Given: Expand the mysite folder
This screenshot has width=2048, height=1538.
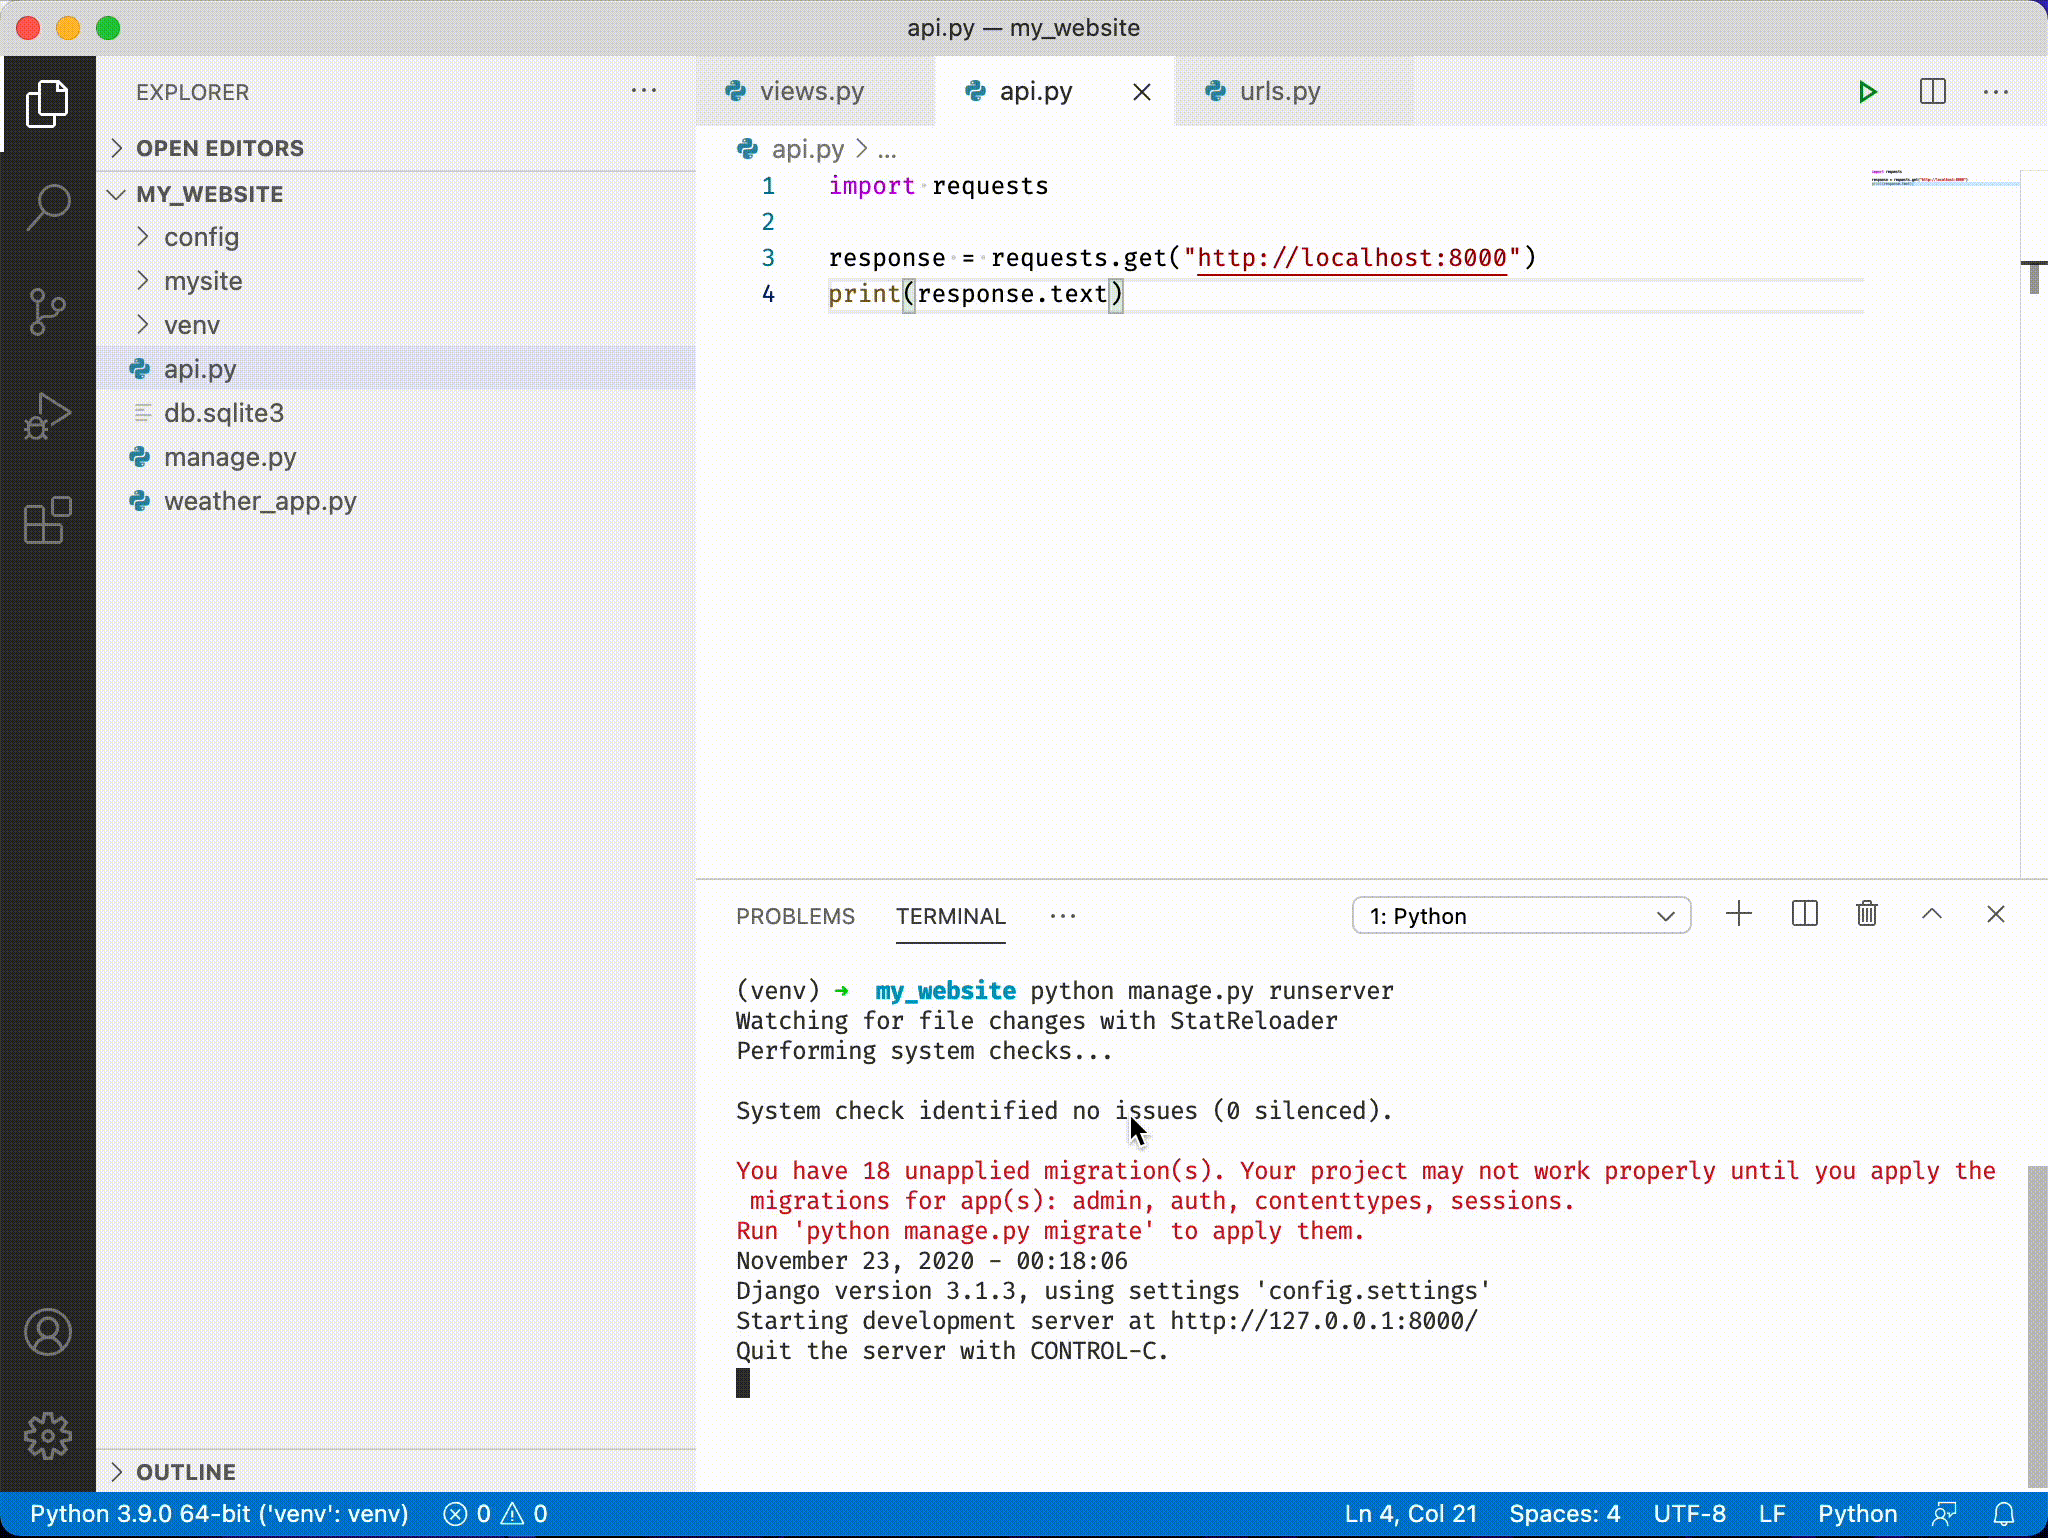Looking at the screenshot, I should [203, 281].
